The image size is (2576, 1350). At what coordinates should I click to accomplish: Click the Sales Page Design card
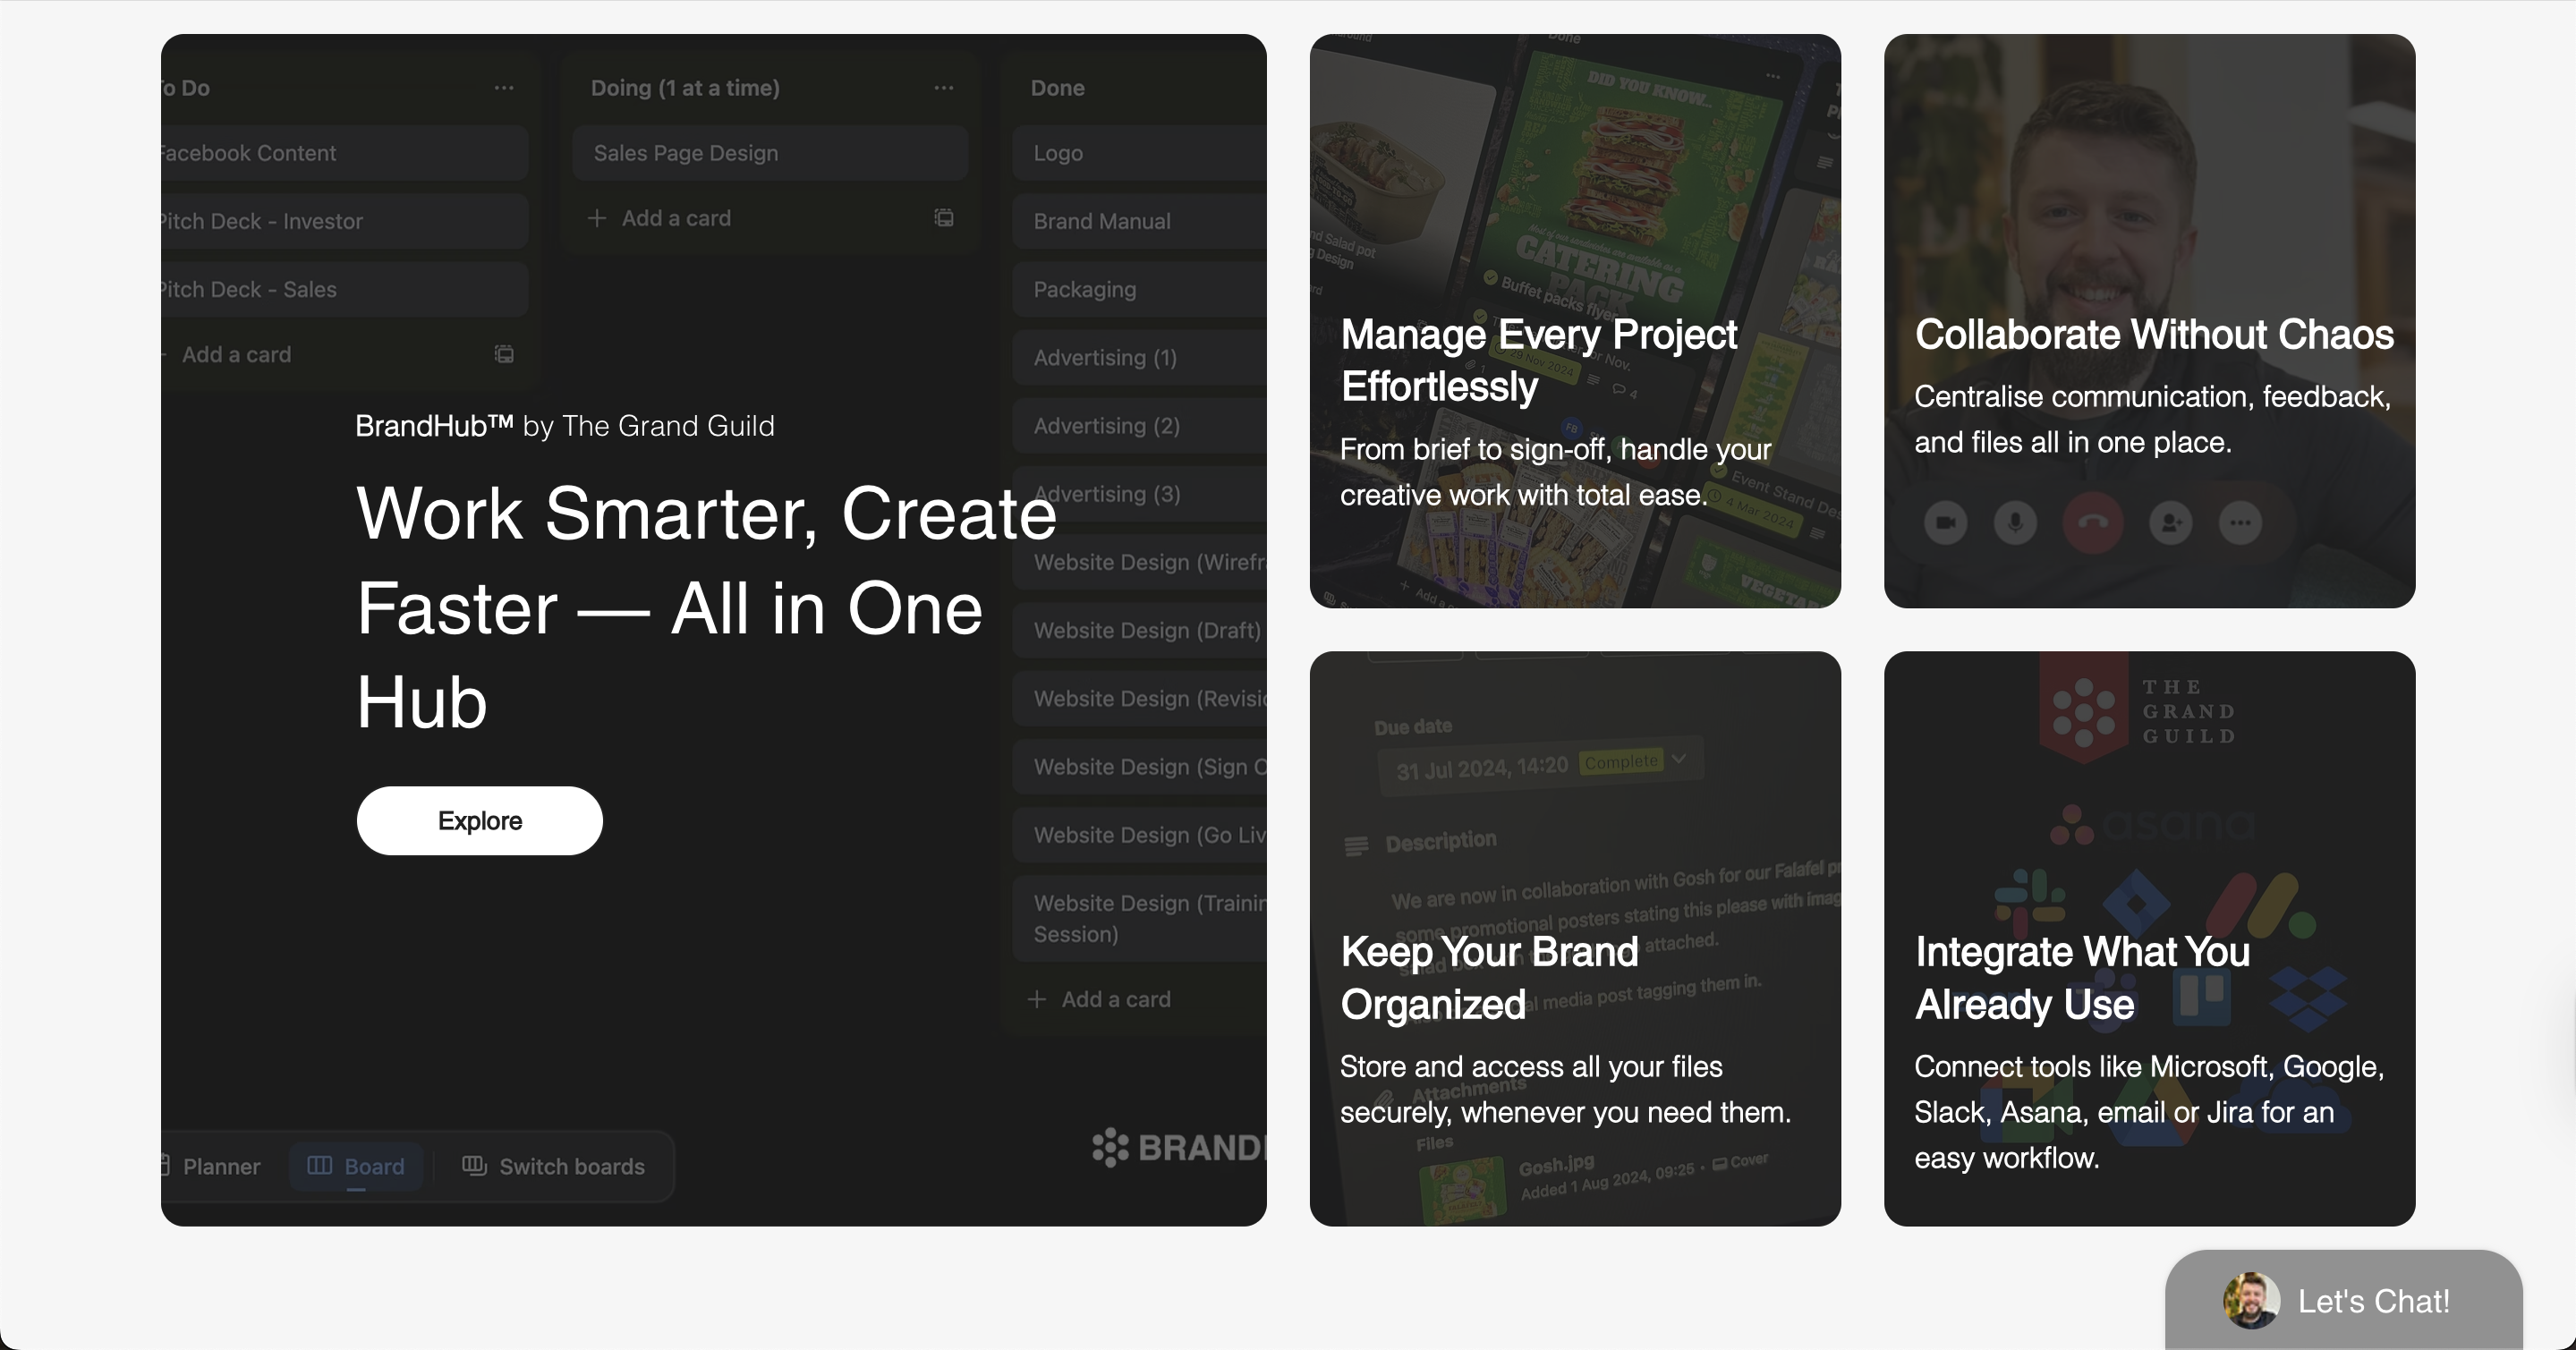pyautogui.click(x=769, y=153)
